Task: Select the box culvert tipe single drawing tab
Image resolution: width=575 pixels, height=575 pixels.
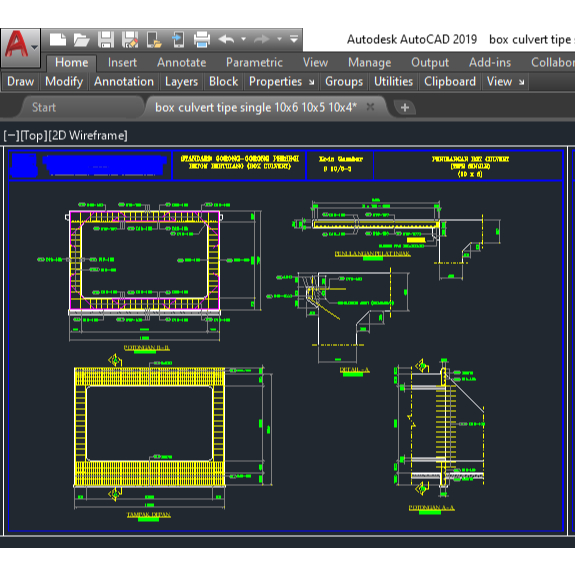Action: tap(256, 107)
